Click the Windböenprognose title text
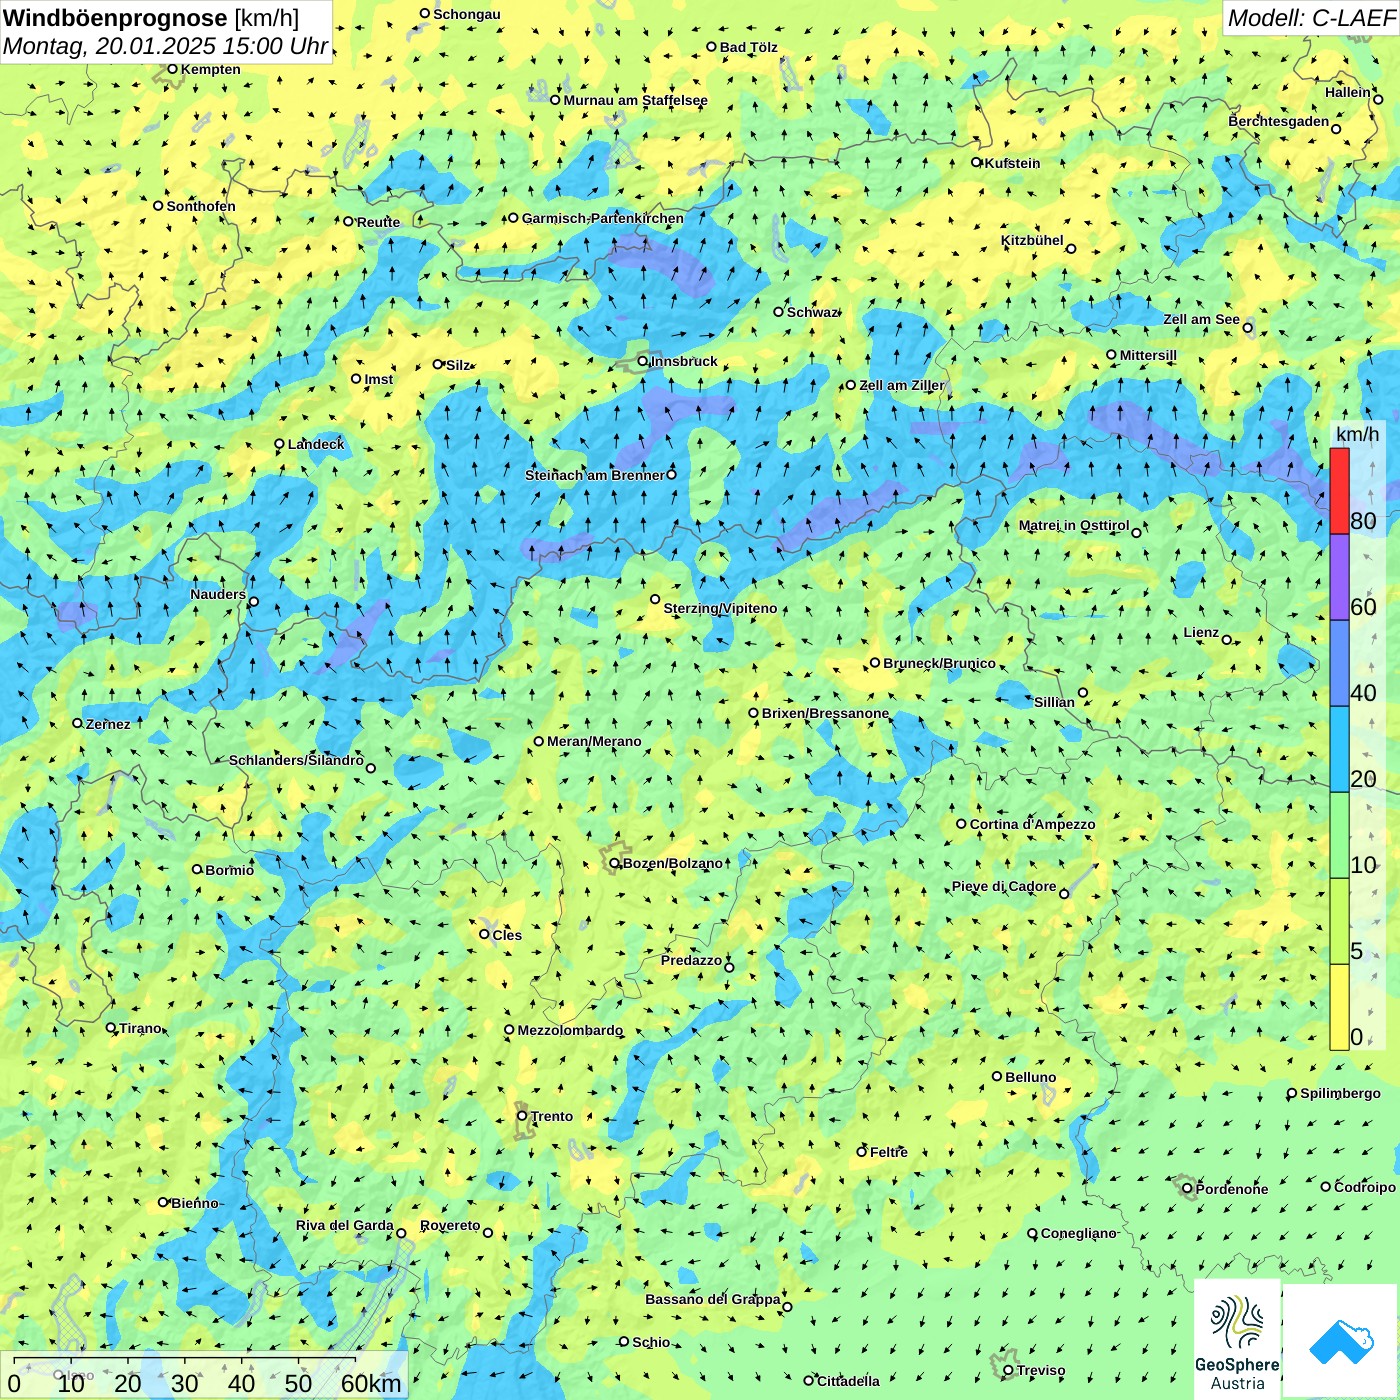Screen dimensions: 1400x1400 point(115,18)
